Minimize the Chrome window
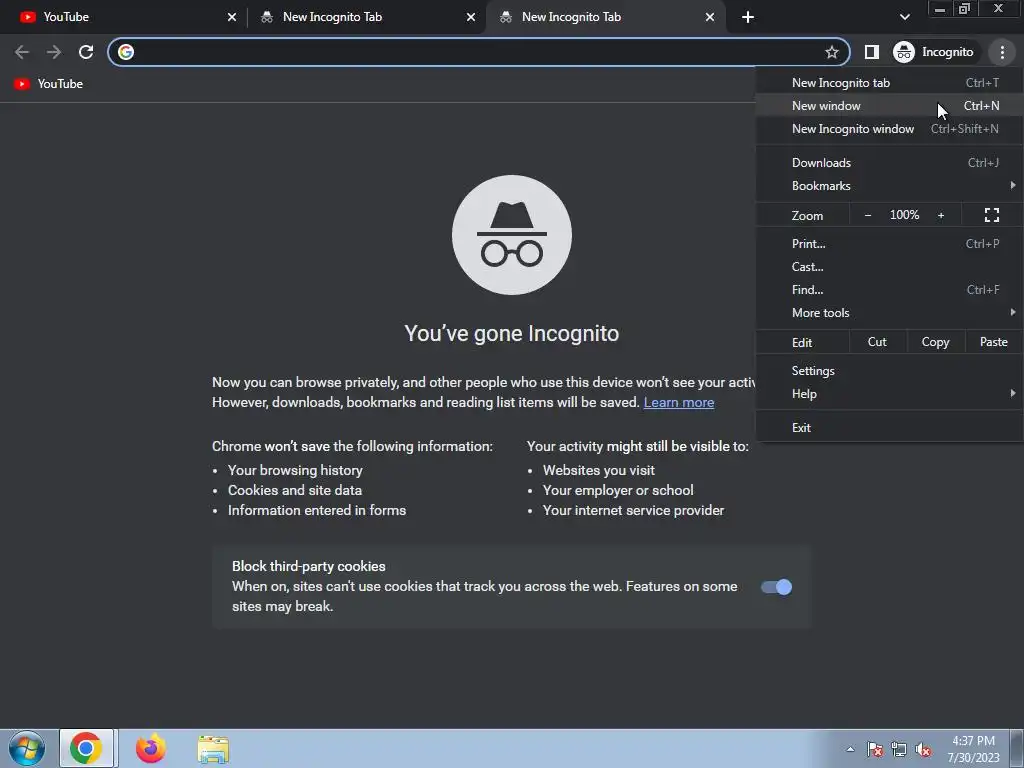 (x=940, y=9)
